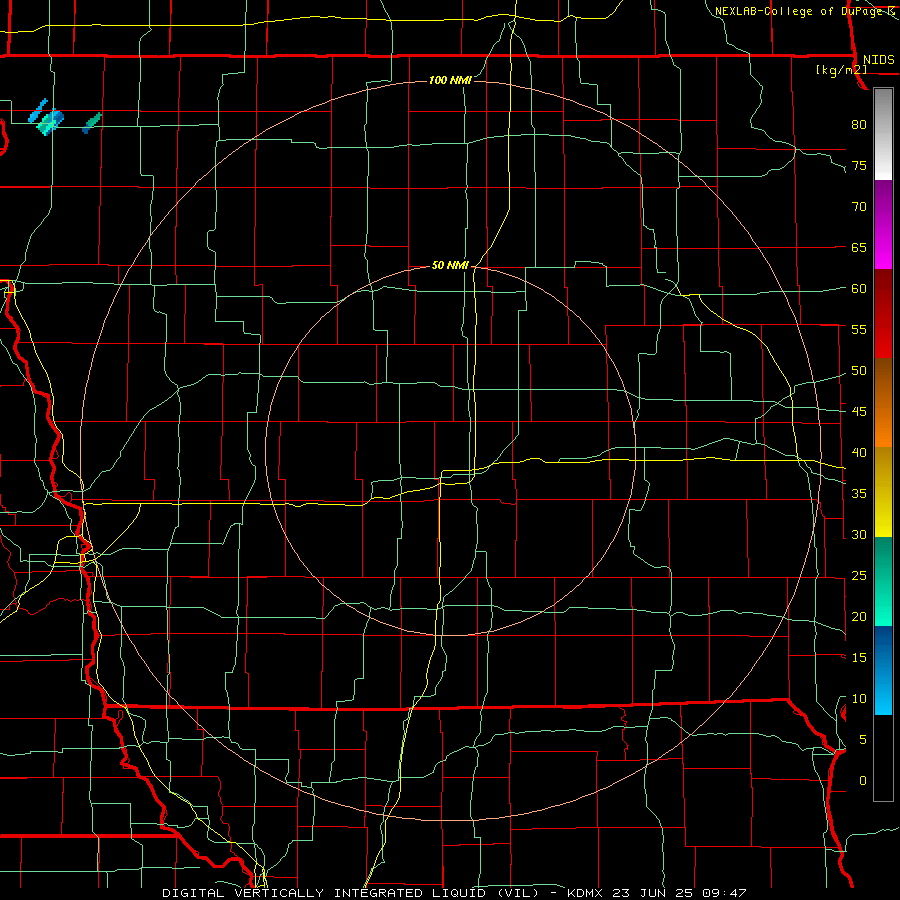This screenshot has width=900, height=900.
Task: Pick the dark red segment of the color bar
Action: point(883,313)
